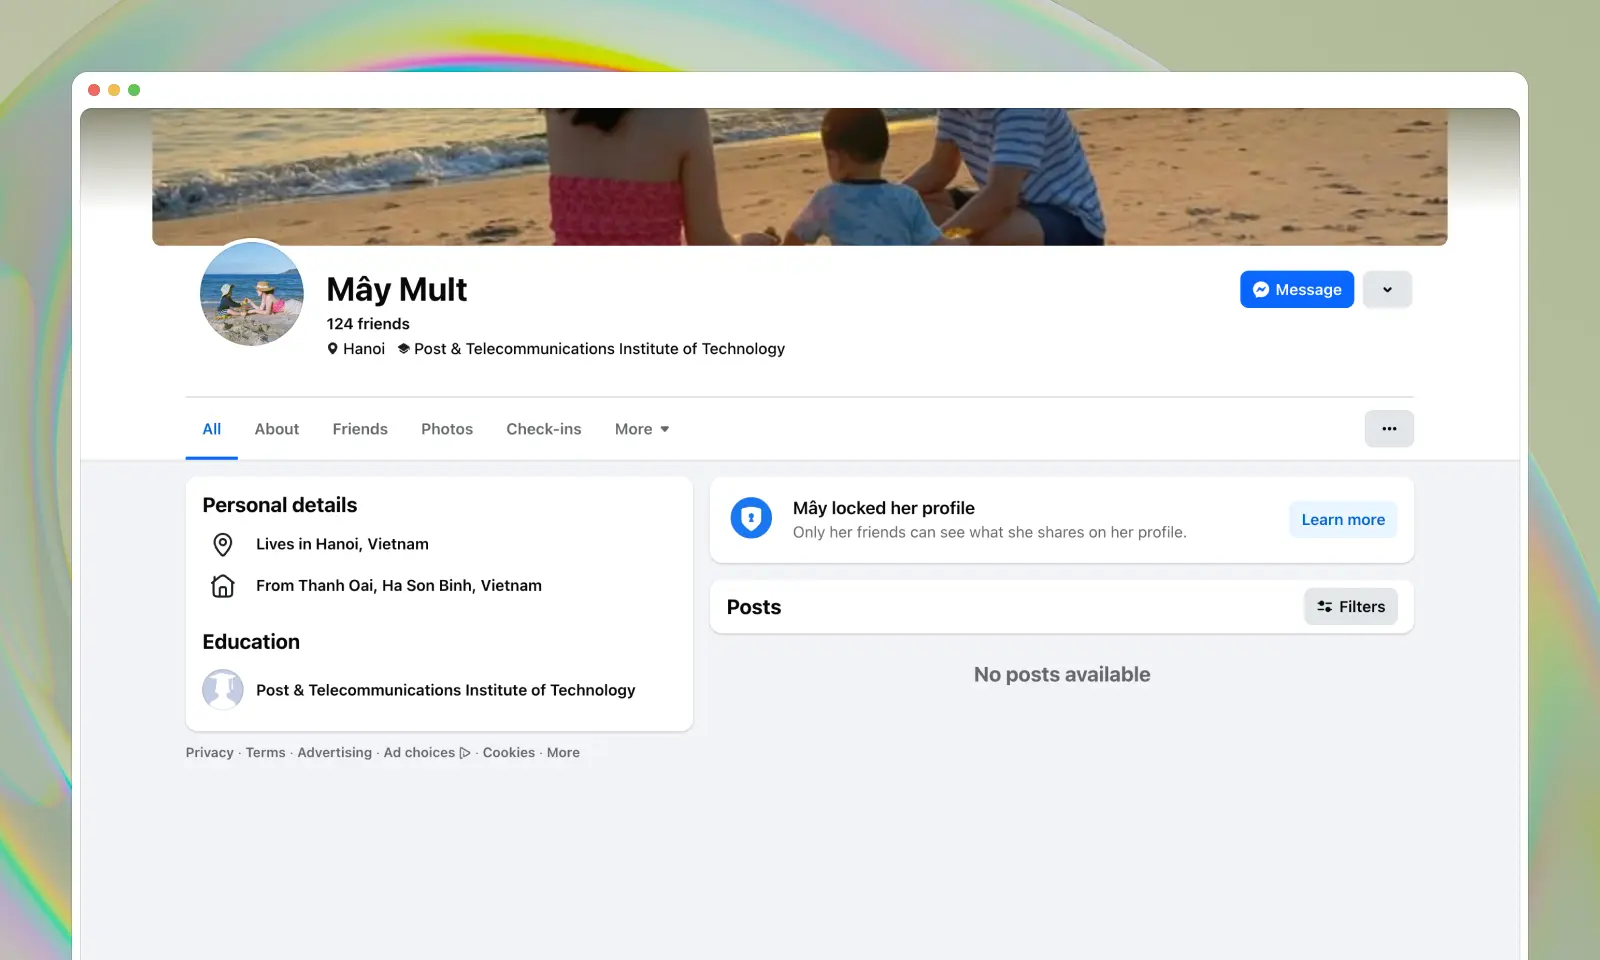Open the Advertising footer link
The width and height of the screenshot is (1600, 960).
[x=334, y=753]
